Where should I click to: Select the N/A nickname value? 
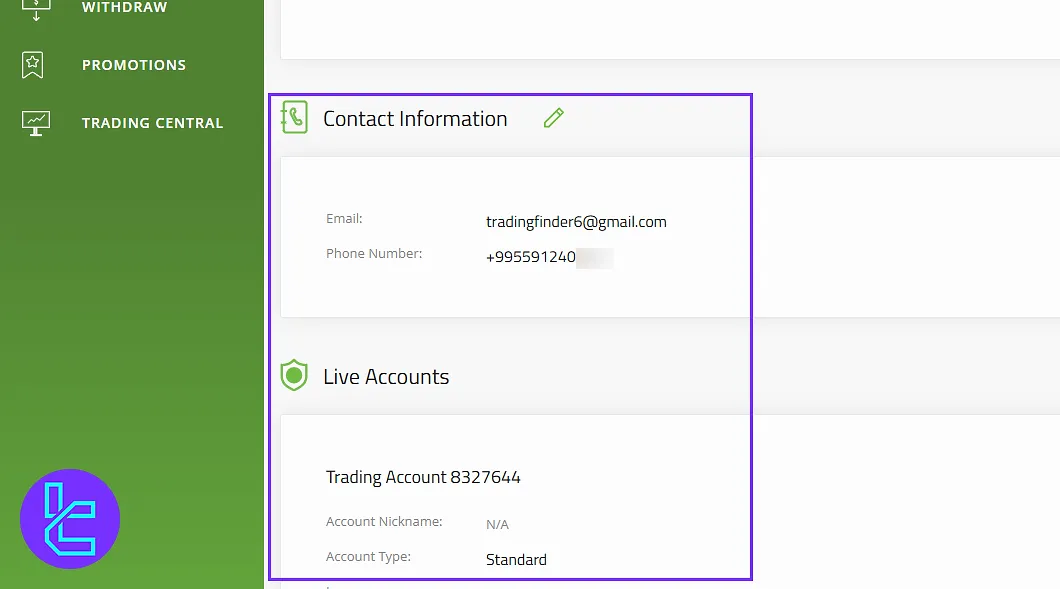pyautogui.click(x=497, y=524)
